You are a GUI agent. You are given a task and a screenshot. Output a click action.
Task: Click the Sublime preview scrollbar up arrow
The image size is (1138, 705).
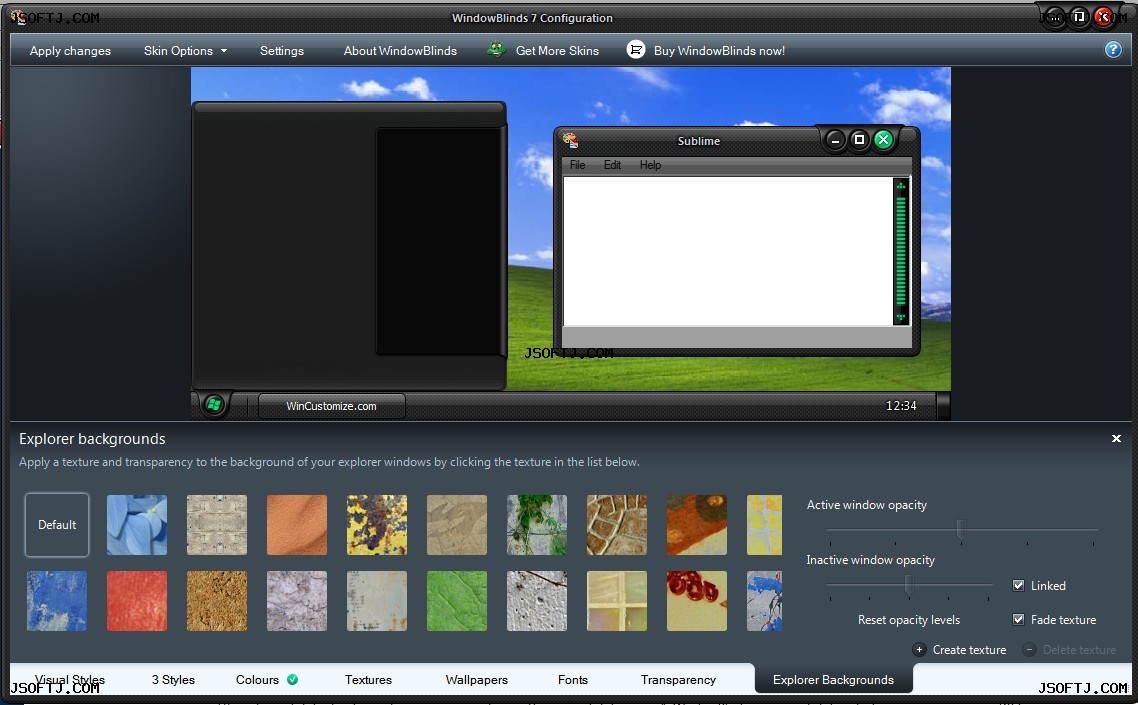(x=901, y=186)
